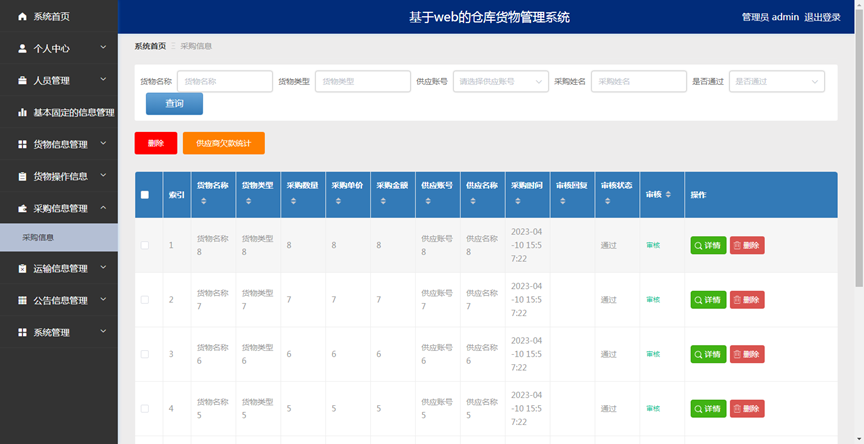Click cell 供应账号 6 in row 3
This screenshot has width=864, height=444.
point(438,354)
